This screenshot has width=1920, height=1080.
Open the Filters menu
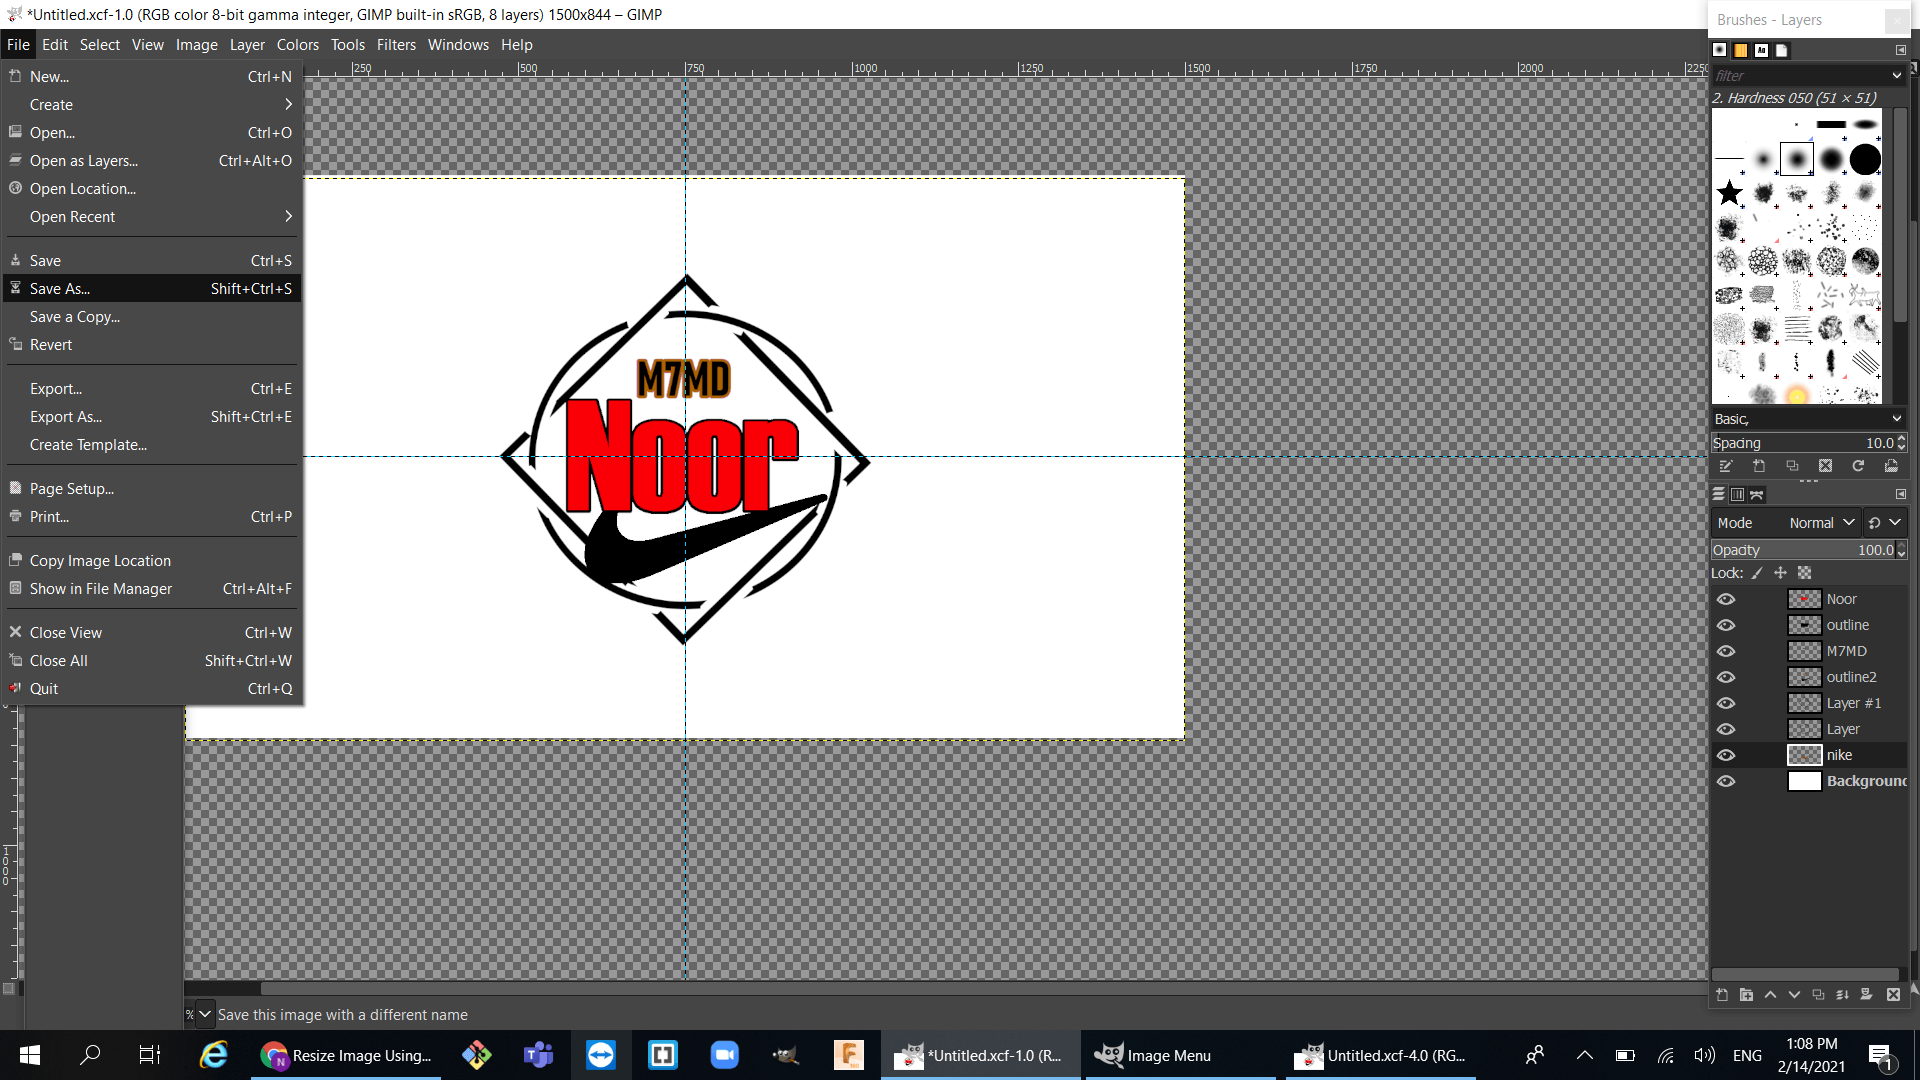pyautogui.click(x=396, y=45)
